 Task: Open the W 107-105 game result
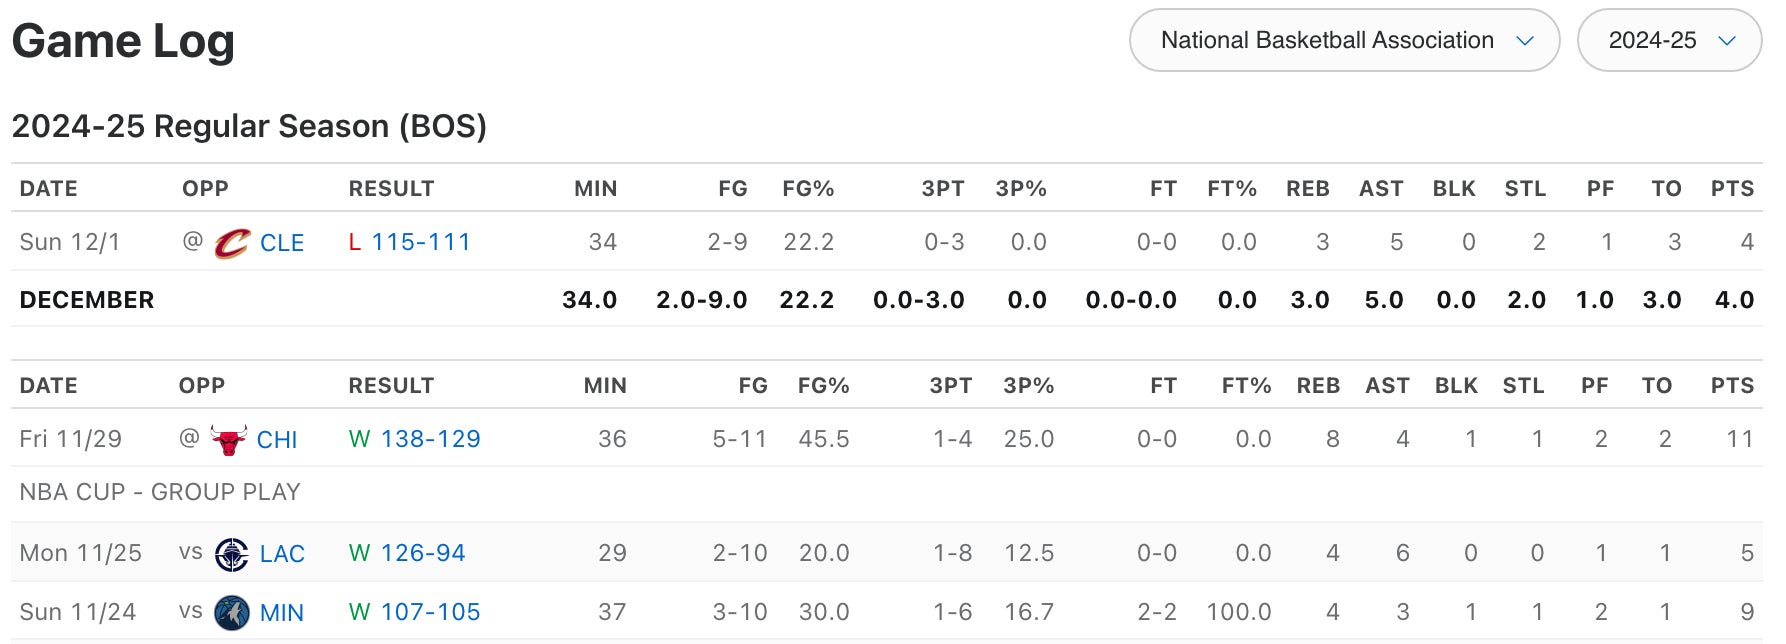[430, 612]
